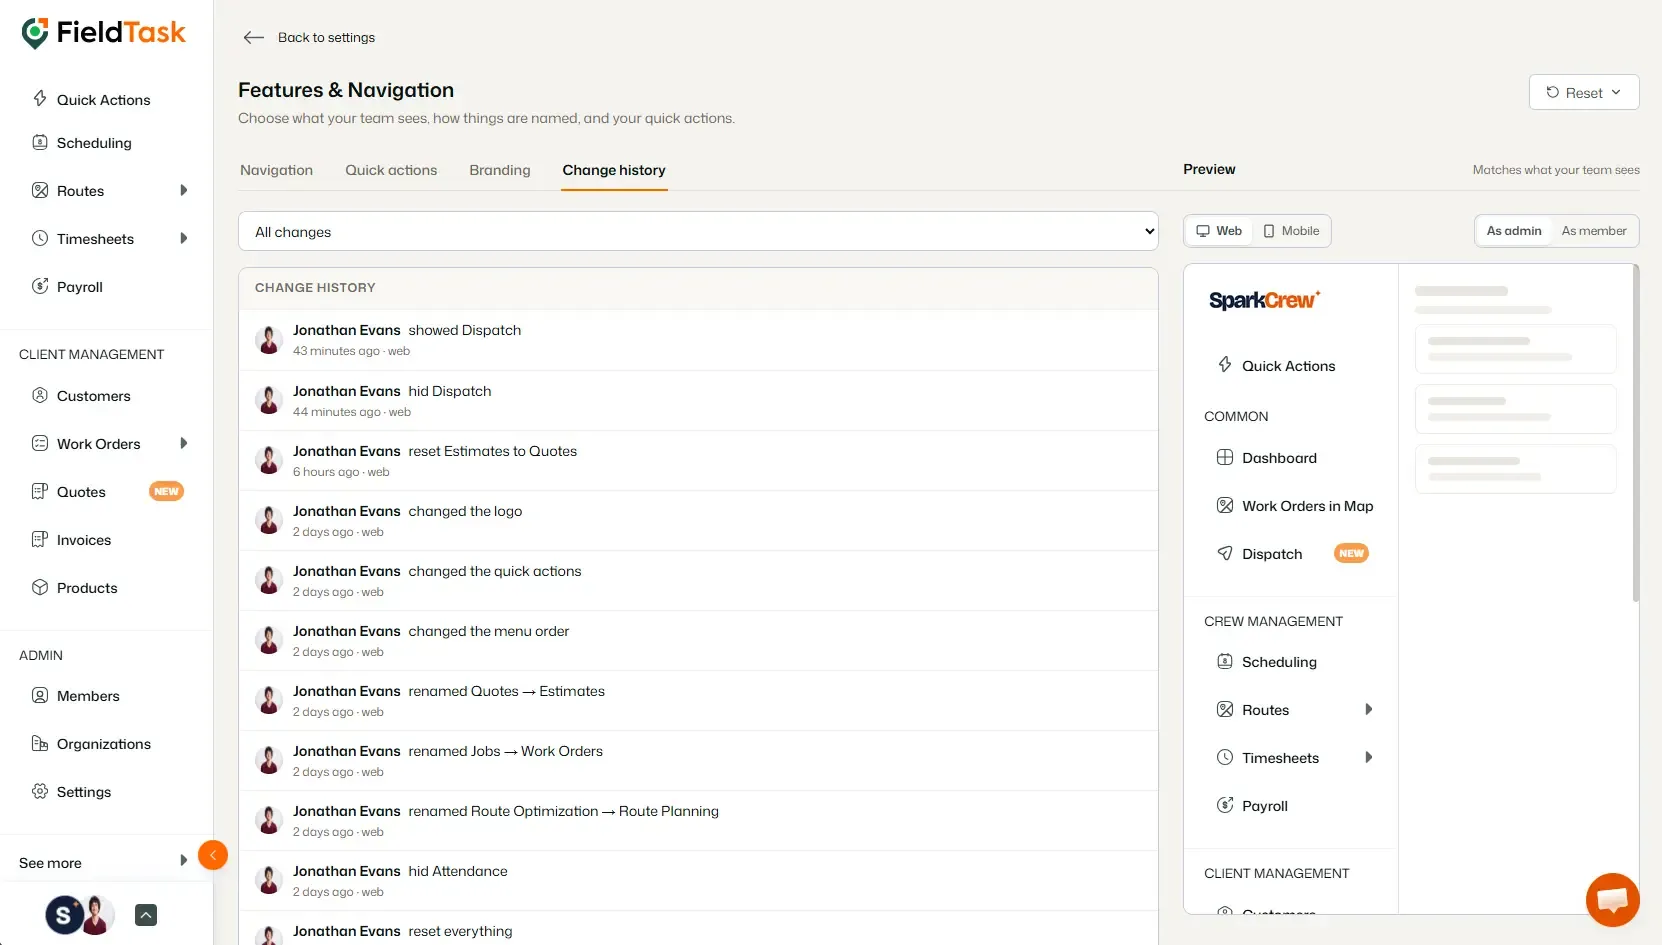
Task: Click the Members icon under Admin
Action: (40, 695)
